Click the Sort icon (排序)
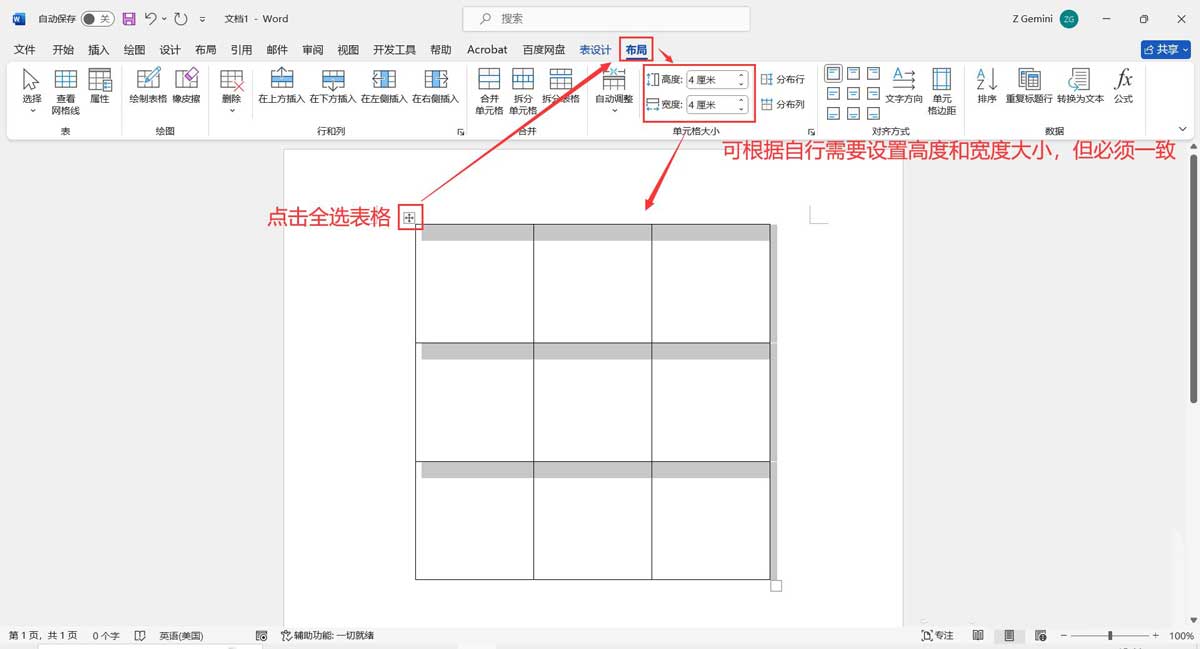Viewport: 1200px width, 649px height. tap(986, 88)
